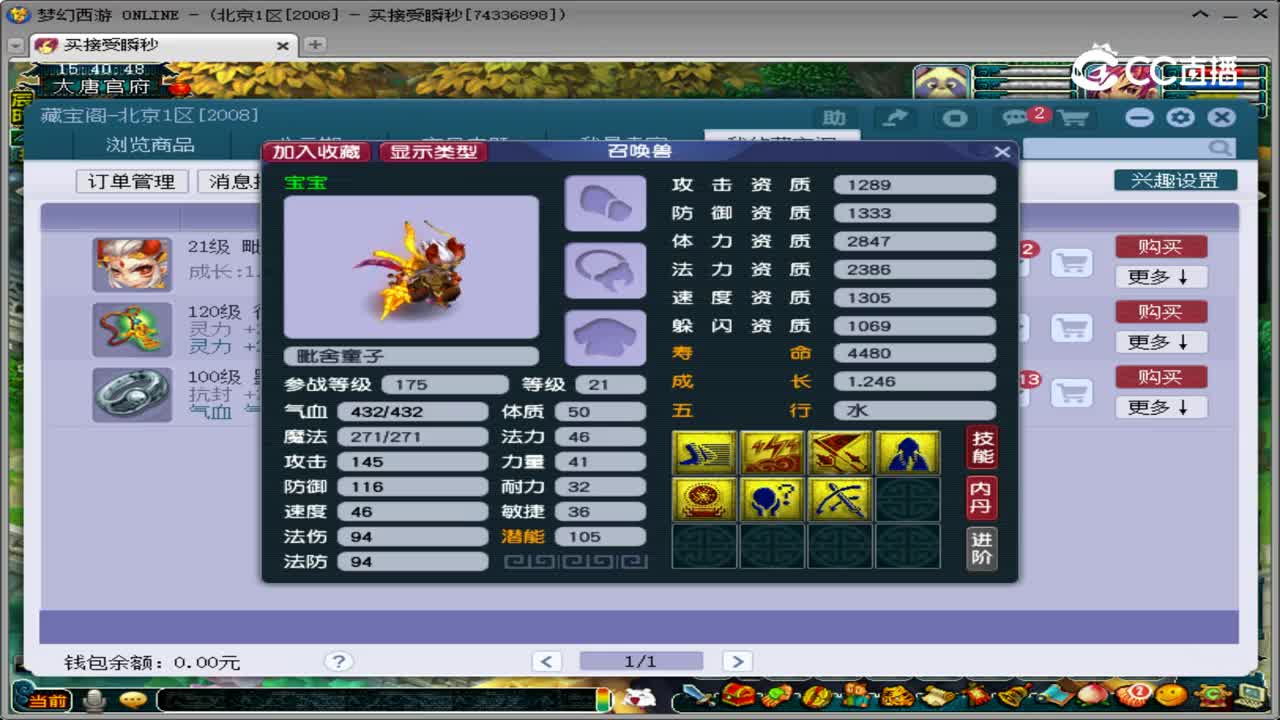The width and height of the screenshot is (1280, 720).
Task: Click the silver ring item thumbnail
Action: click(x=132, y=394)
